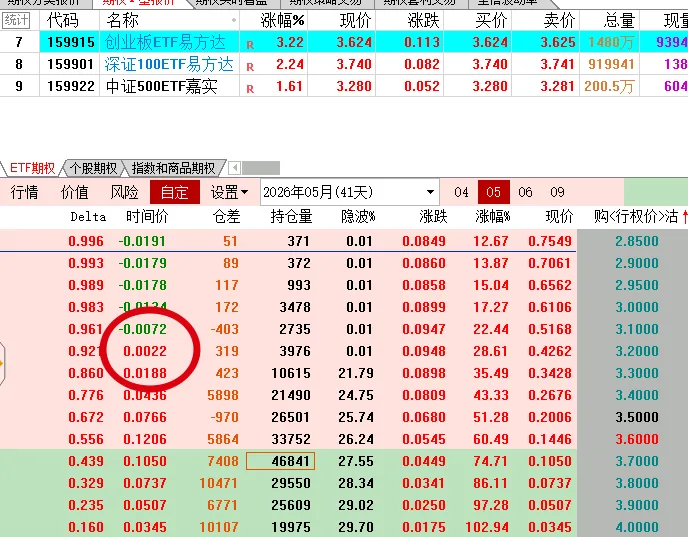Screen dimensions: 688x537
Task: Click the Delta value 0.996
Action: tap(86, 241)
